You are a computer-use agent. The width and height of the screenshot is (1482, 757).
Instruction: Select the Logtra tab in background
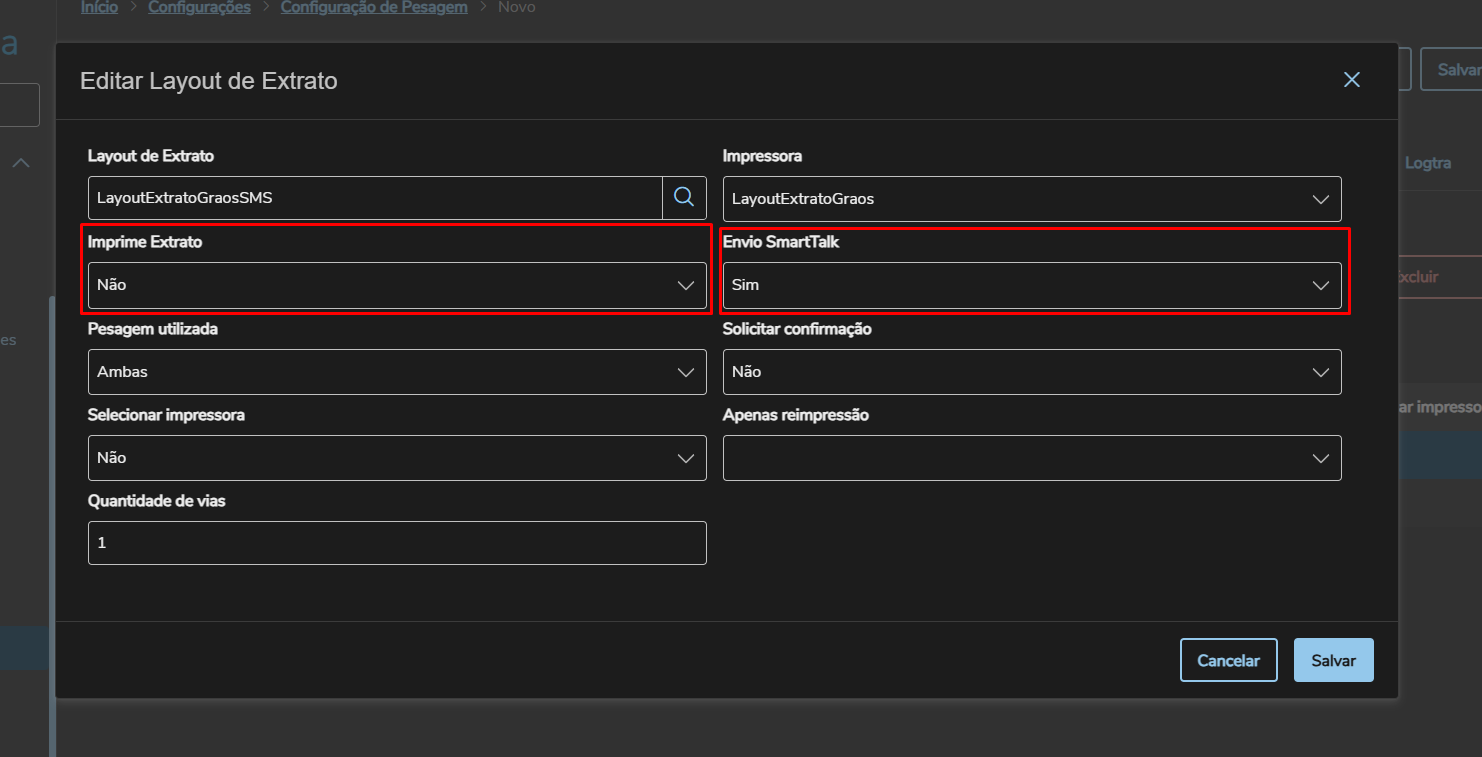[x=1427, y=163]
